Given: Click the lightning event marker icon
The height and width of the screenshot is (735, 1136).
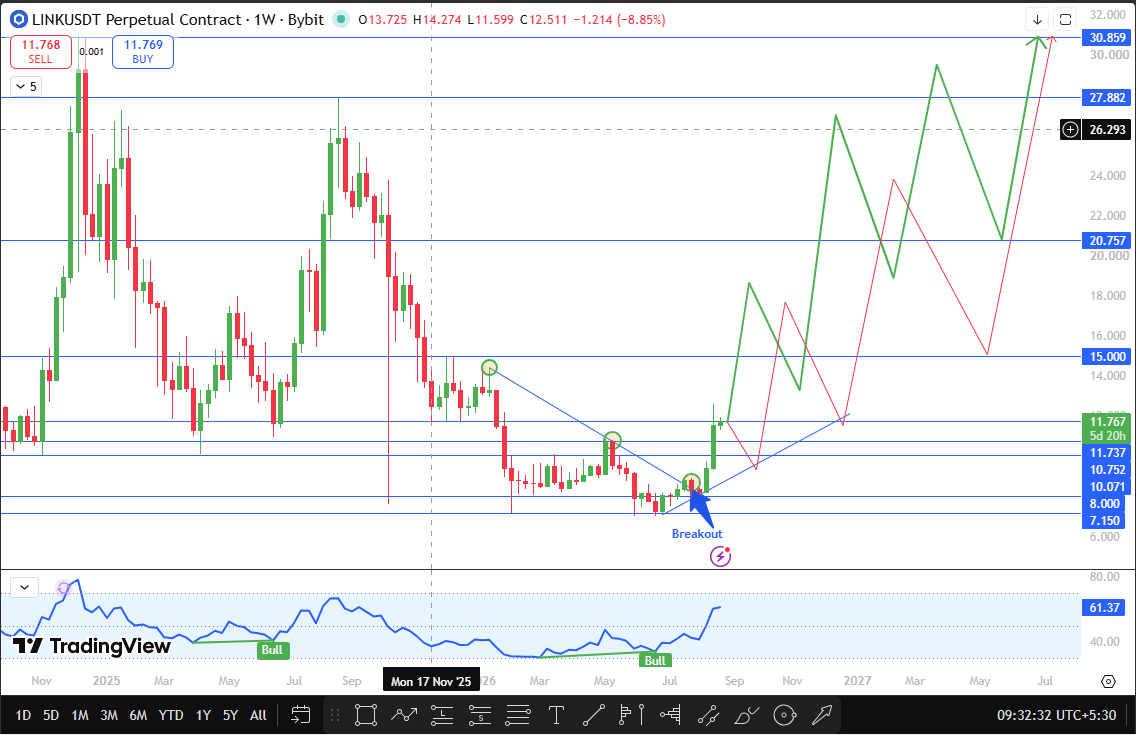Looking at the screenshot, I should pos(720,556).
